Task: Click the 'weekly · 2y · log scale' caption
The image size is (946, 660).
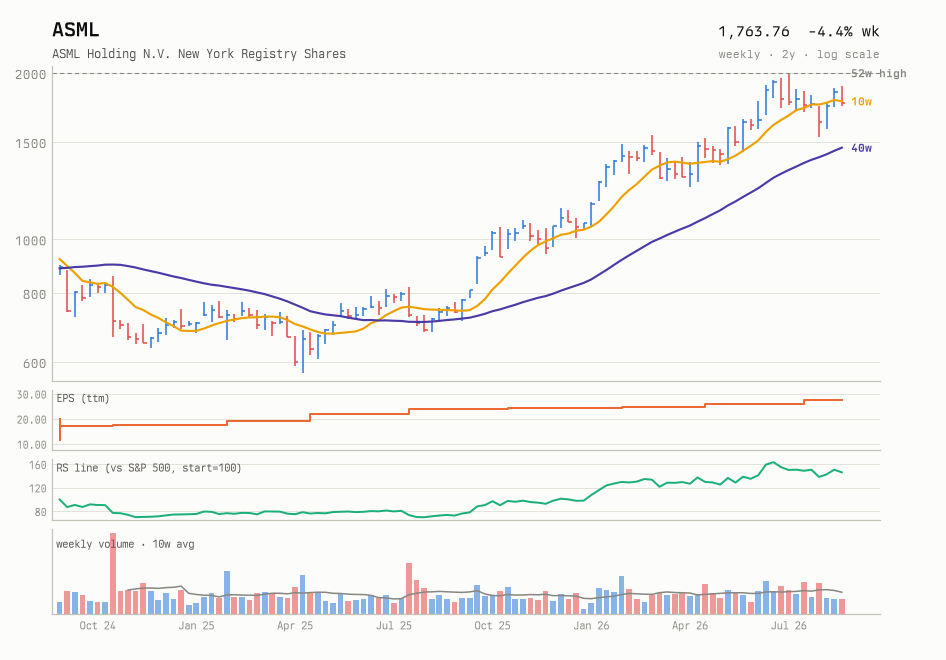Action: tap(799, 54)
